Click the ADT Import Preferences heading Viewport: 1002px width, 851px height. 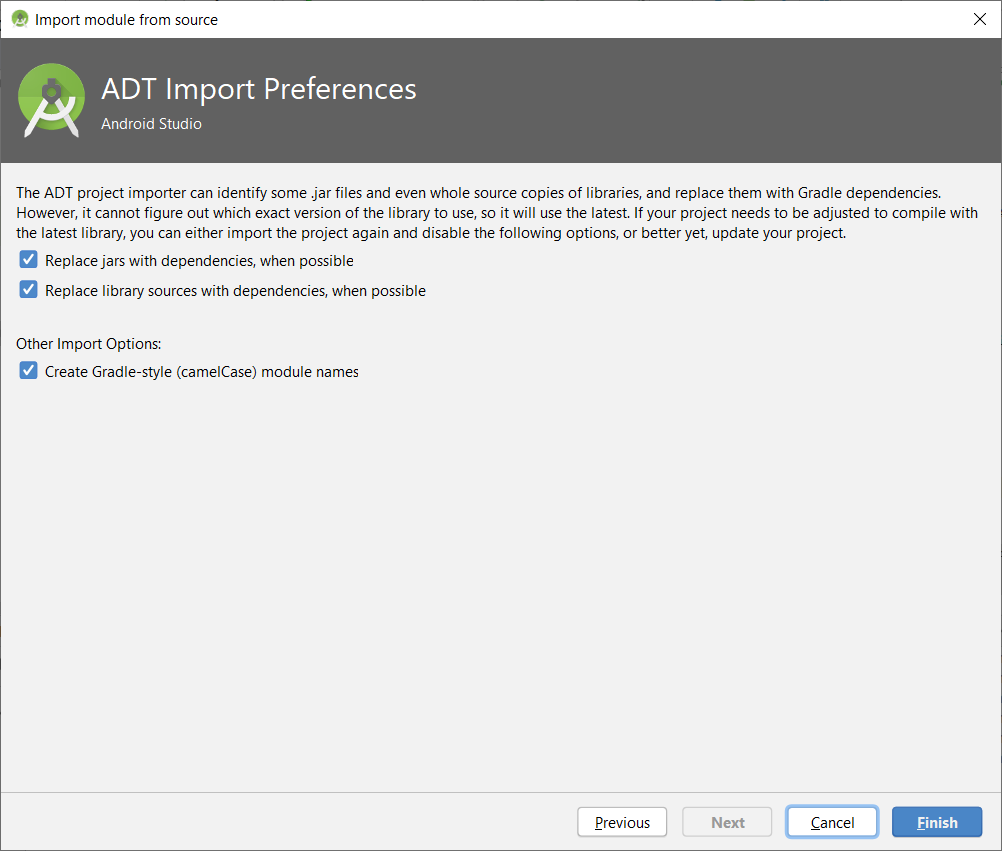coord(258,89)
